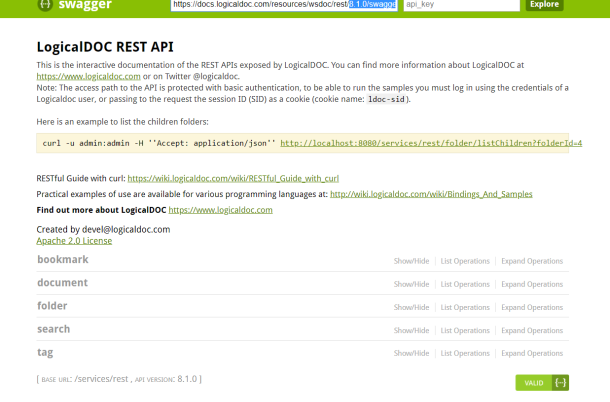Click the green VALID badge

click(x=533, y=383)
